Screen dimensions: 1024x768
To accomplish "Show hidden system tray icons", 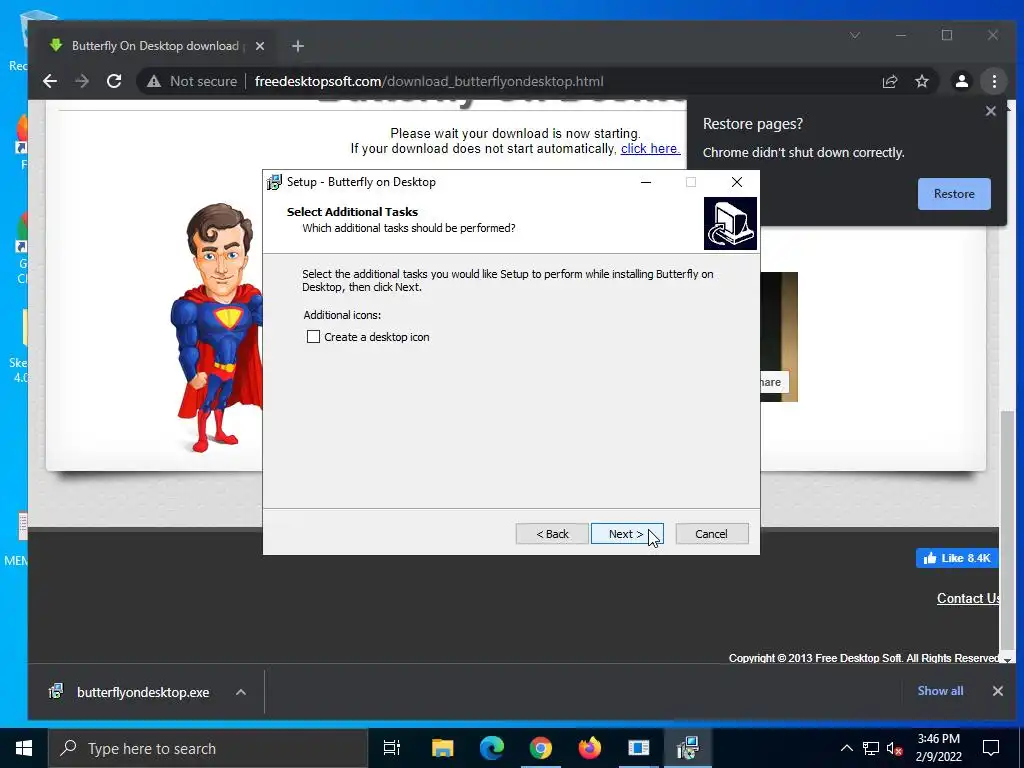I will pos(846,748).
